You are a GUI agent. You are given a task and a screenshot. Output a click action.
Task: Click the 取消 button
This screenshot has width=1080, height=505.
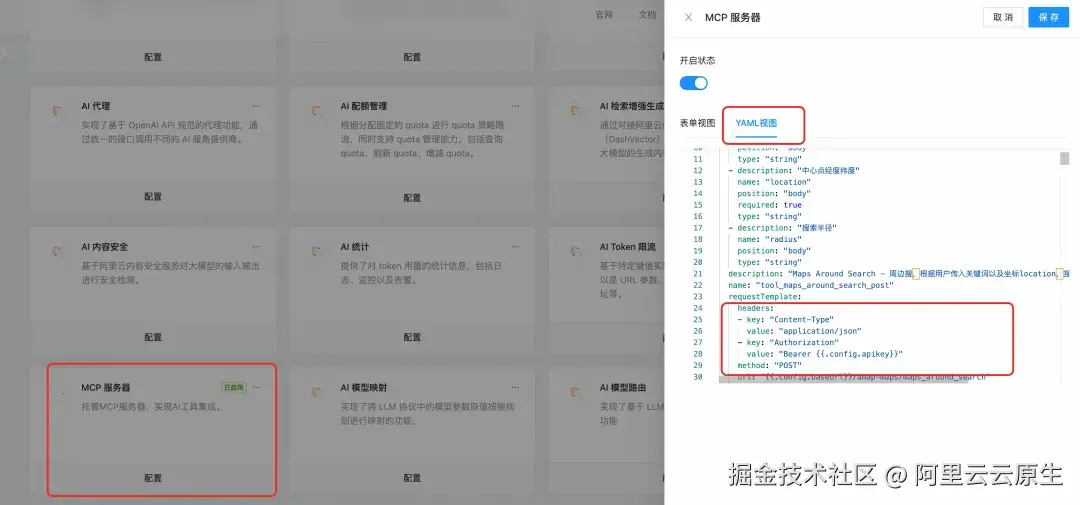click(x=1003, y=18)
